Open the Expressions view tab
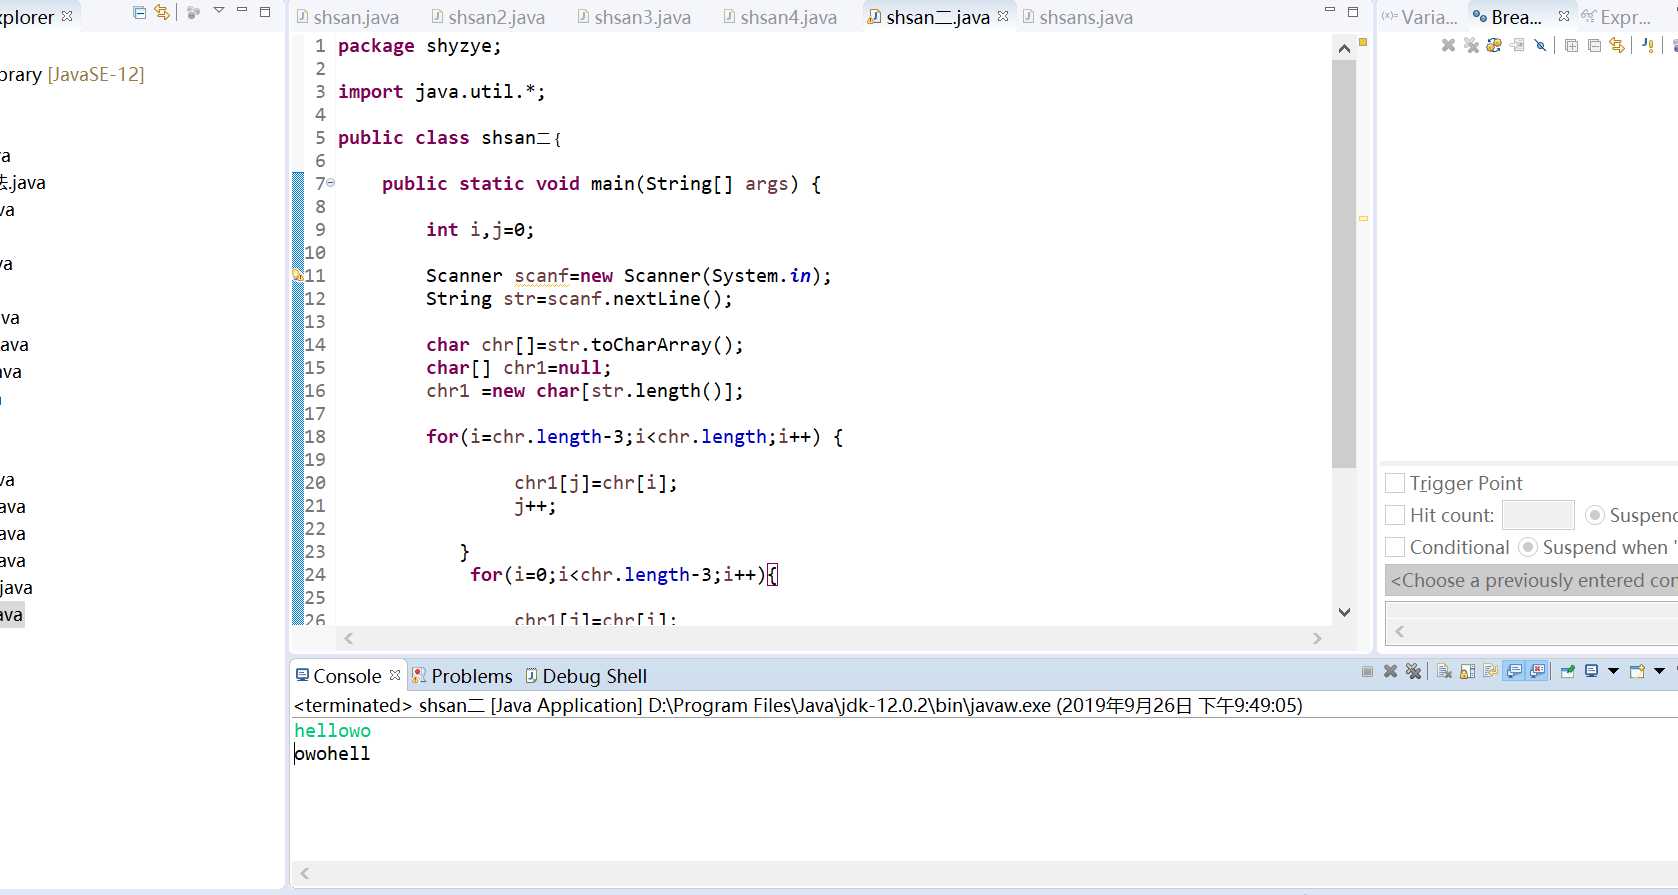The image size is (1678, 895). coord(1616,17)
